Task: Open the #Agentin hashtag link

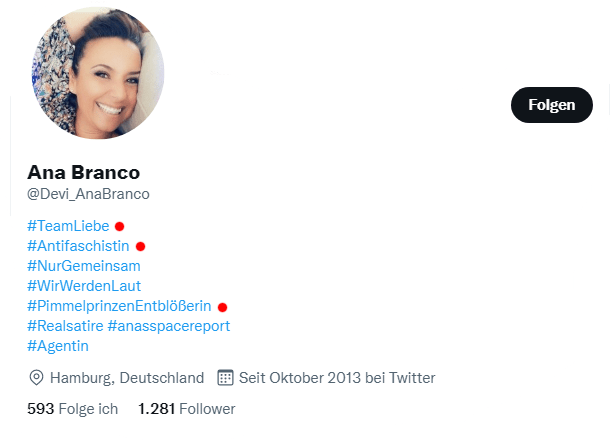Action: tap(58, 346)
